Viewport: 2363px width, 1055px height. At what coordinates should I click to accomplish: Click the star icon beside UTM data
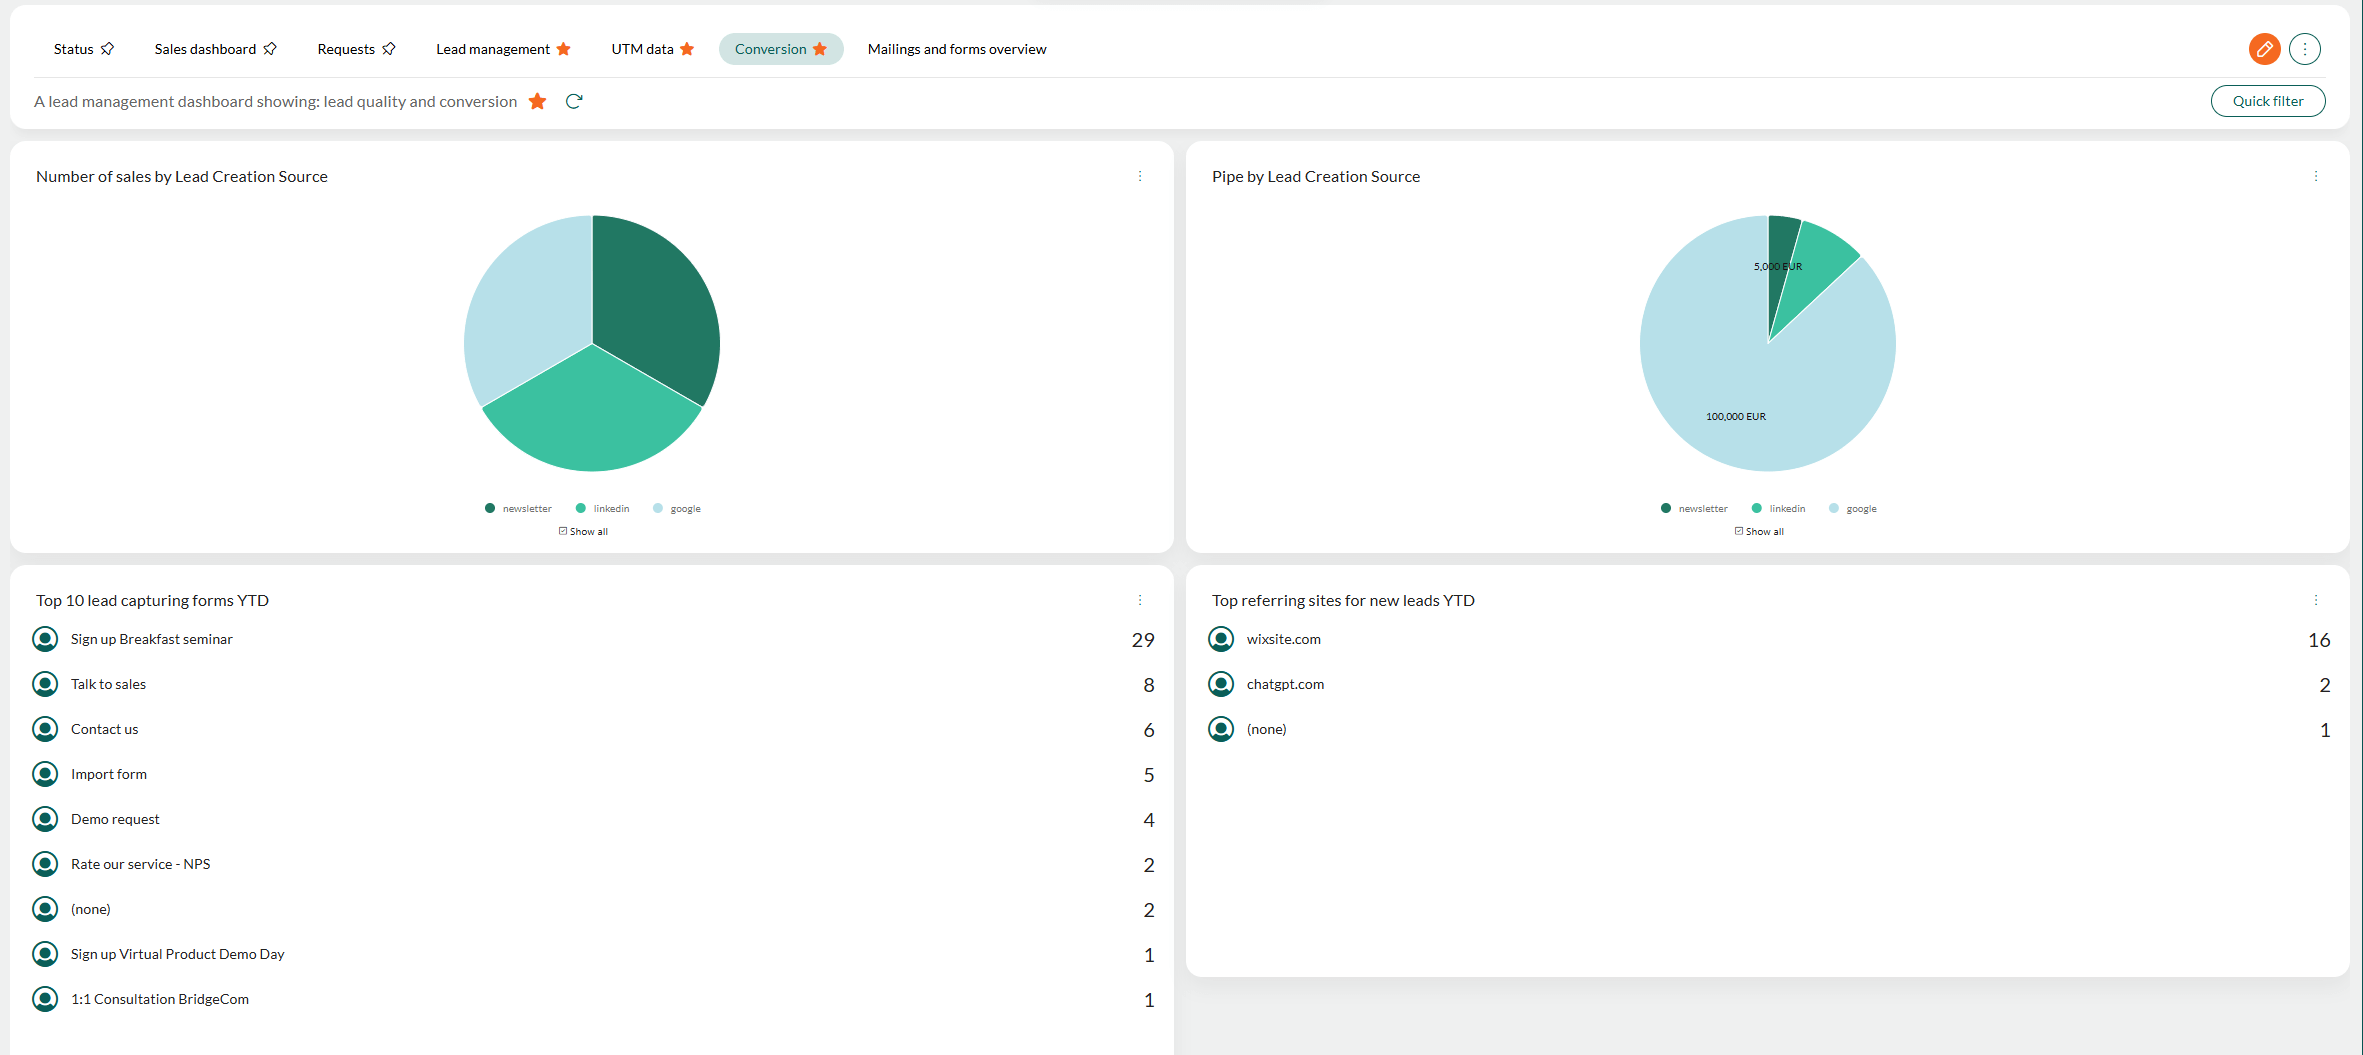(686, 48)
